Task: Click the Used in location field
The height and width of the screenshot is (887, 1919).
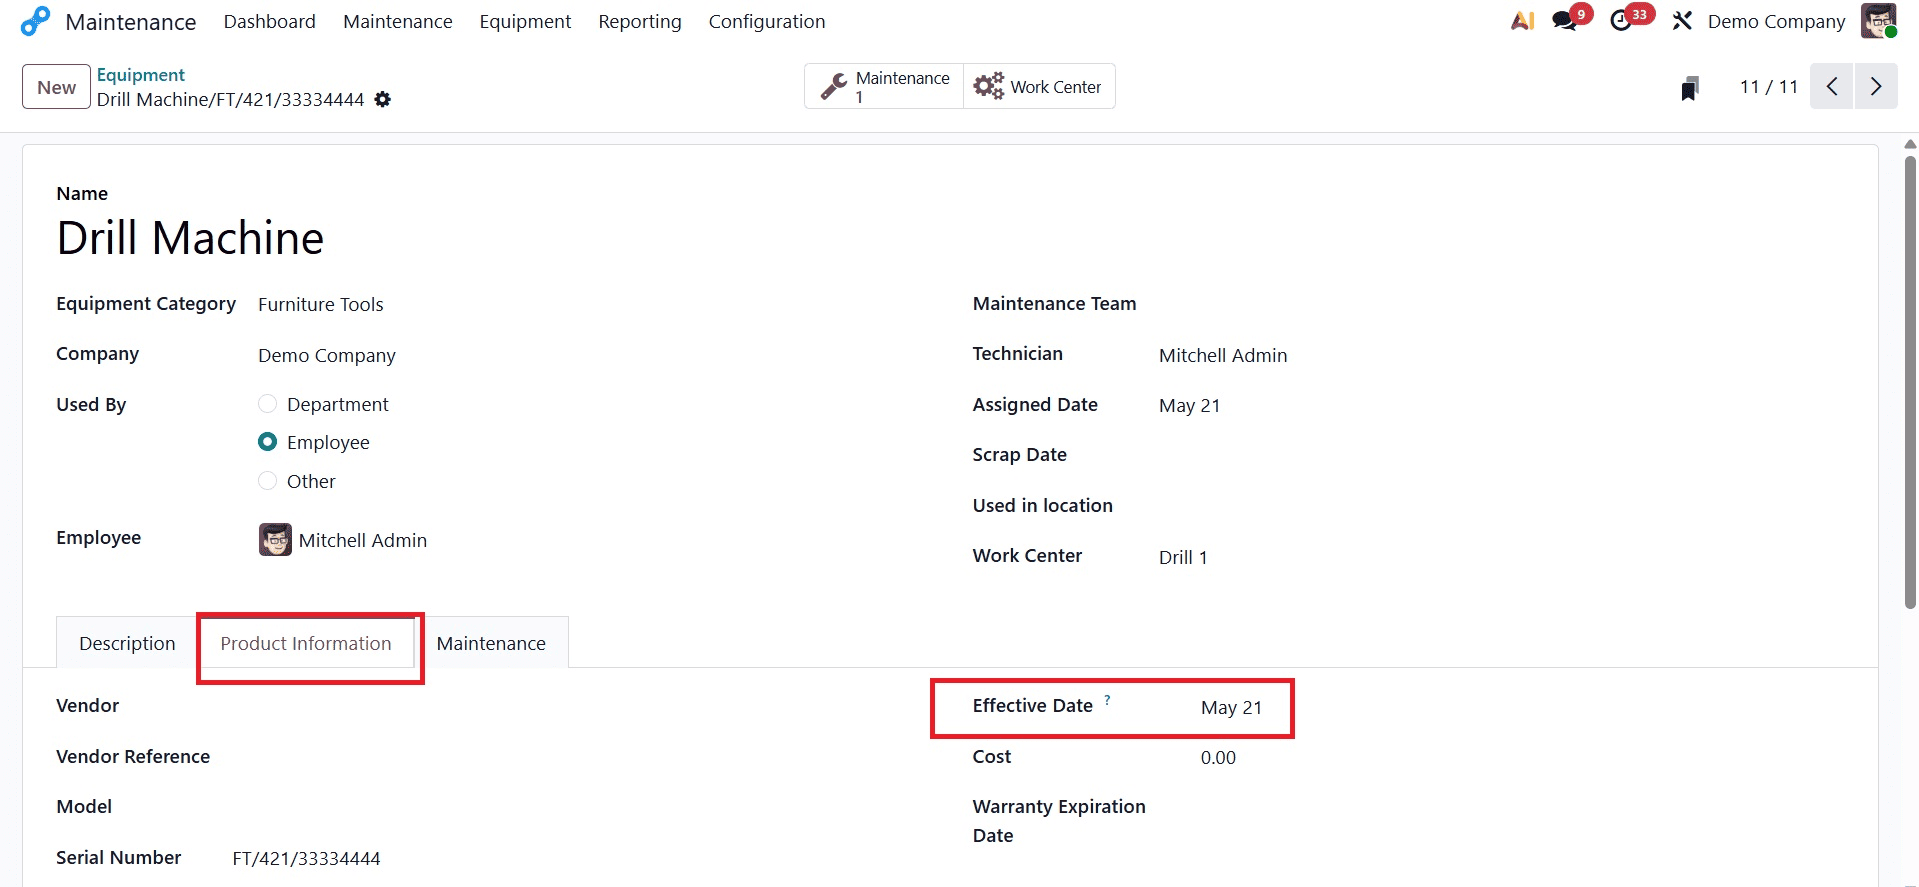Action: 1500,506
